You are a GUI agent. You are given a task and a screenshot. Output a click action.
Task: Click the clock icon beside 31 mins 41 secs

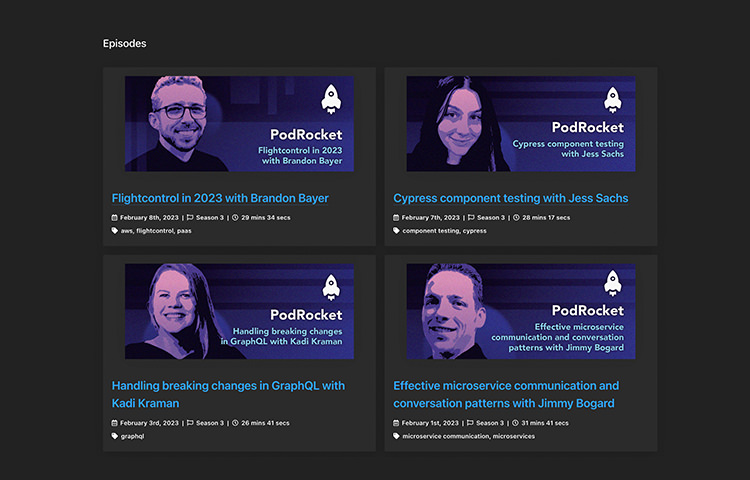coord(516,423)
